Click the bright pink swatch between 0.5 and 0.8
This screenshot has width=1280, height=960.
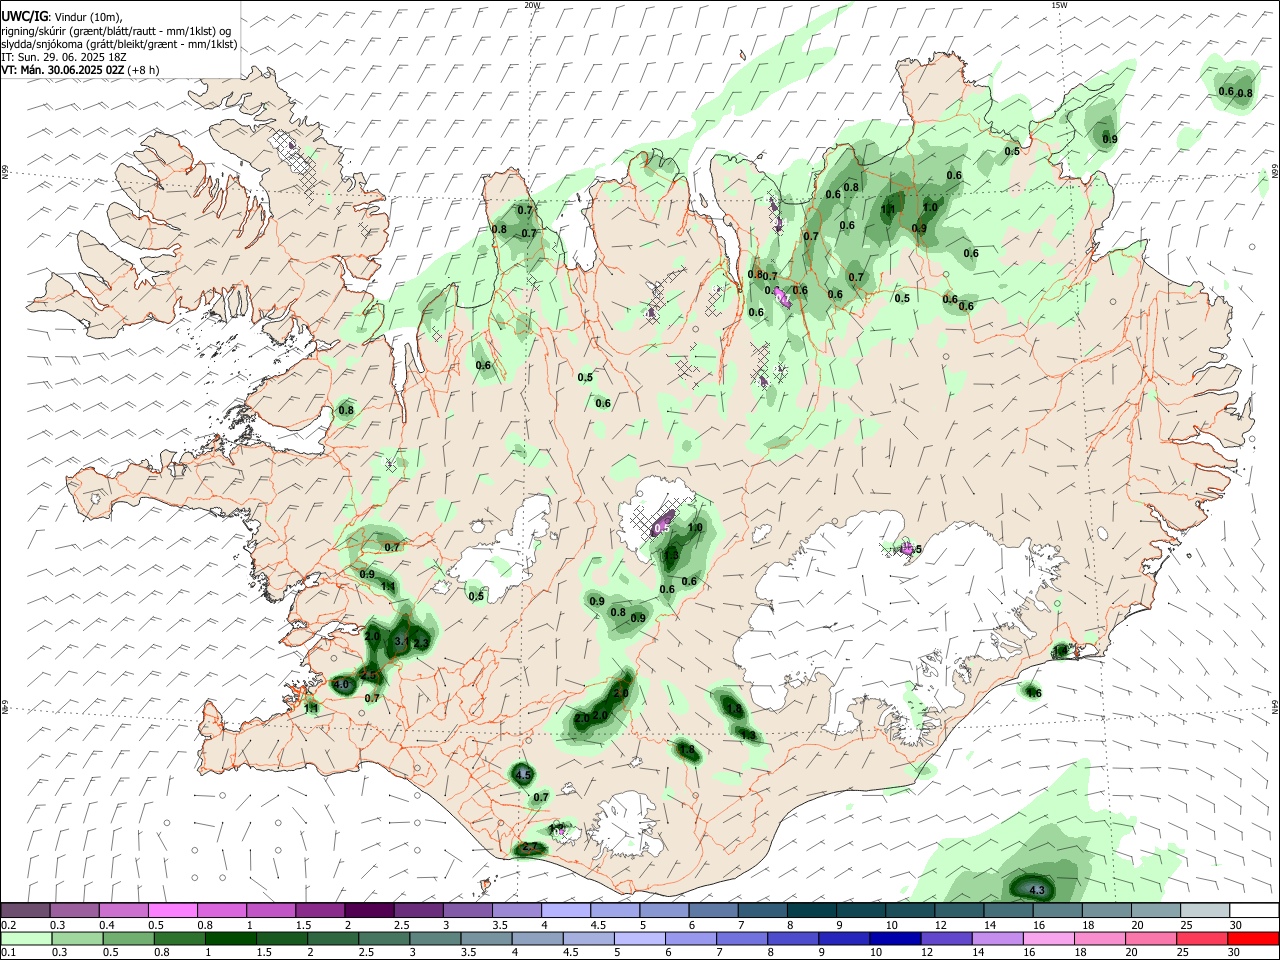coord(172,910)
